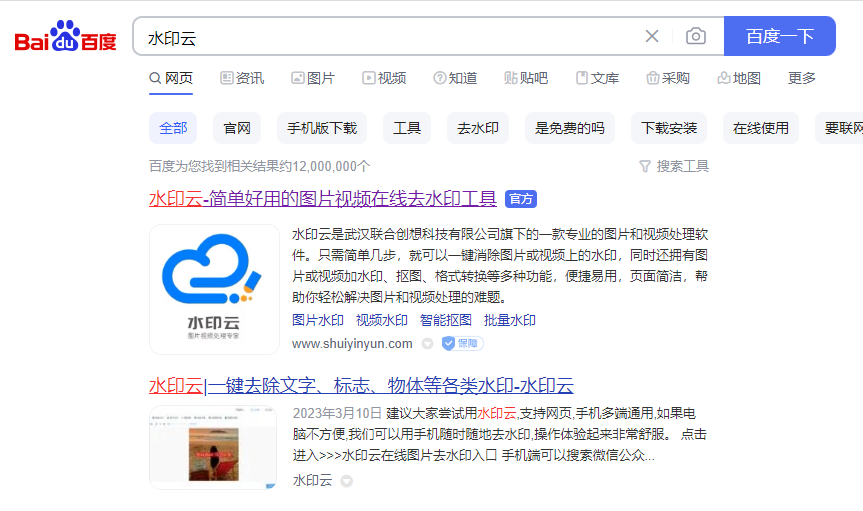
Task: Expand the 更多 menu
Action: 801,78
